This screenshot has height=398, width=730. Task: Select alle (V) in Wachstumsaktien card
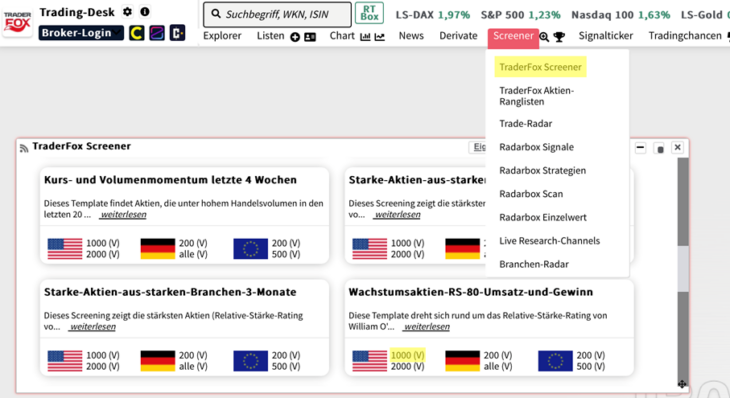tap(498, 366)
